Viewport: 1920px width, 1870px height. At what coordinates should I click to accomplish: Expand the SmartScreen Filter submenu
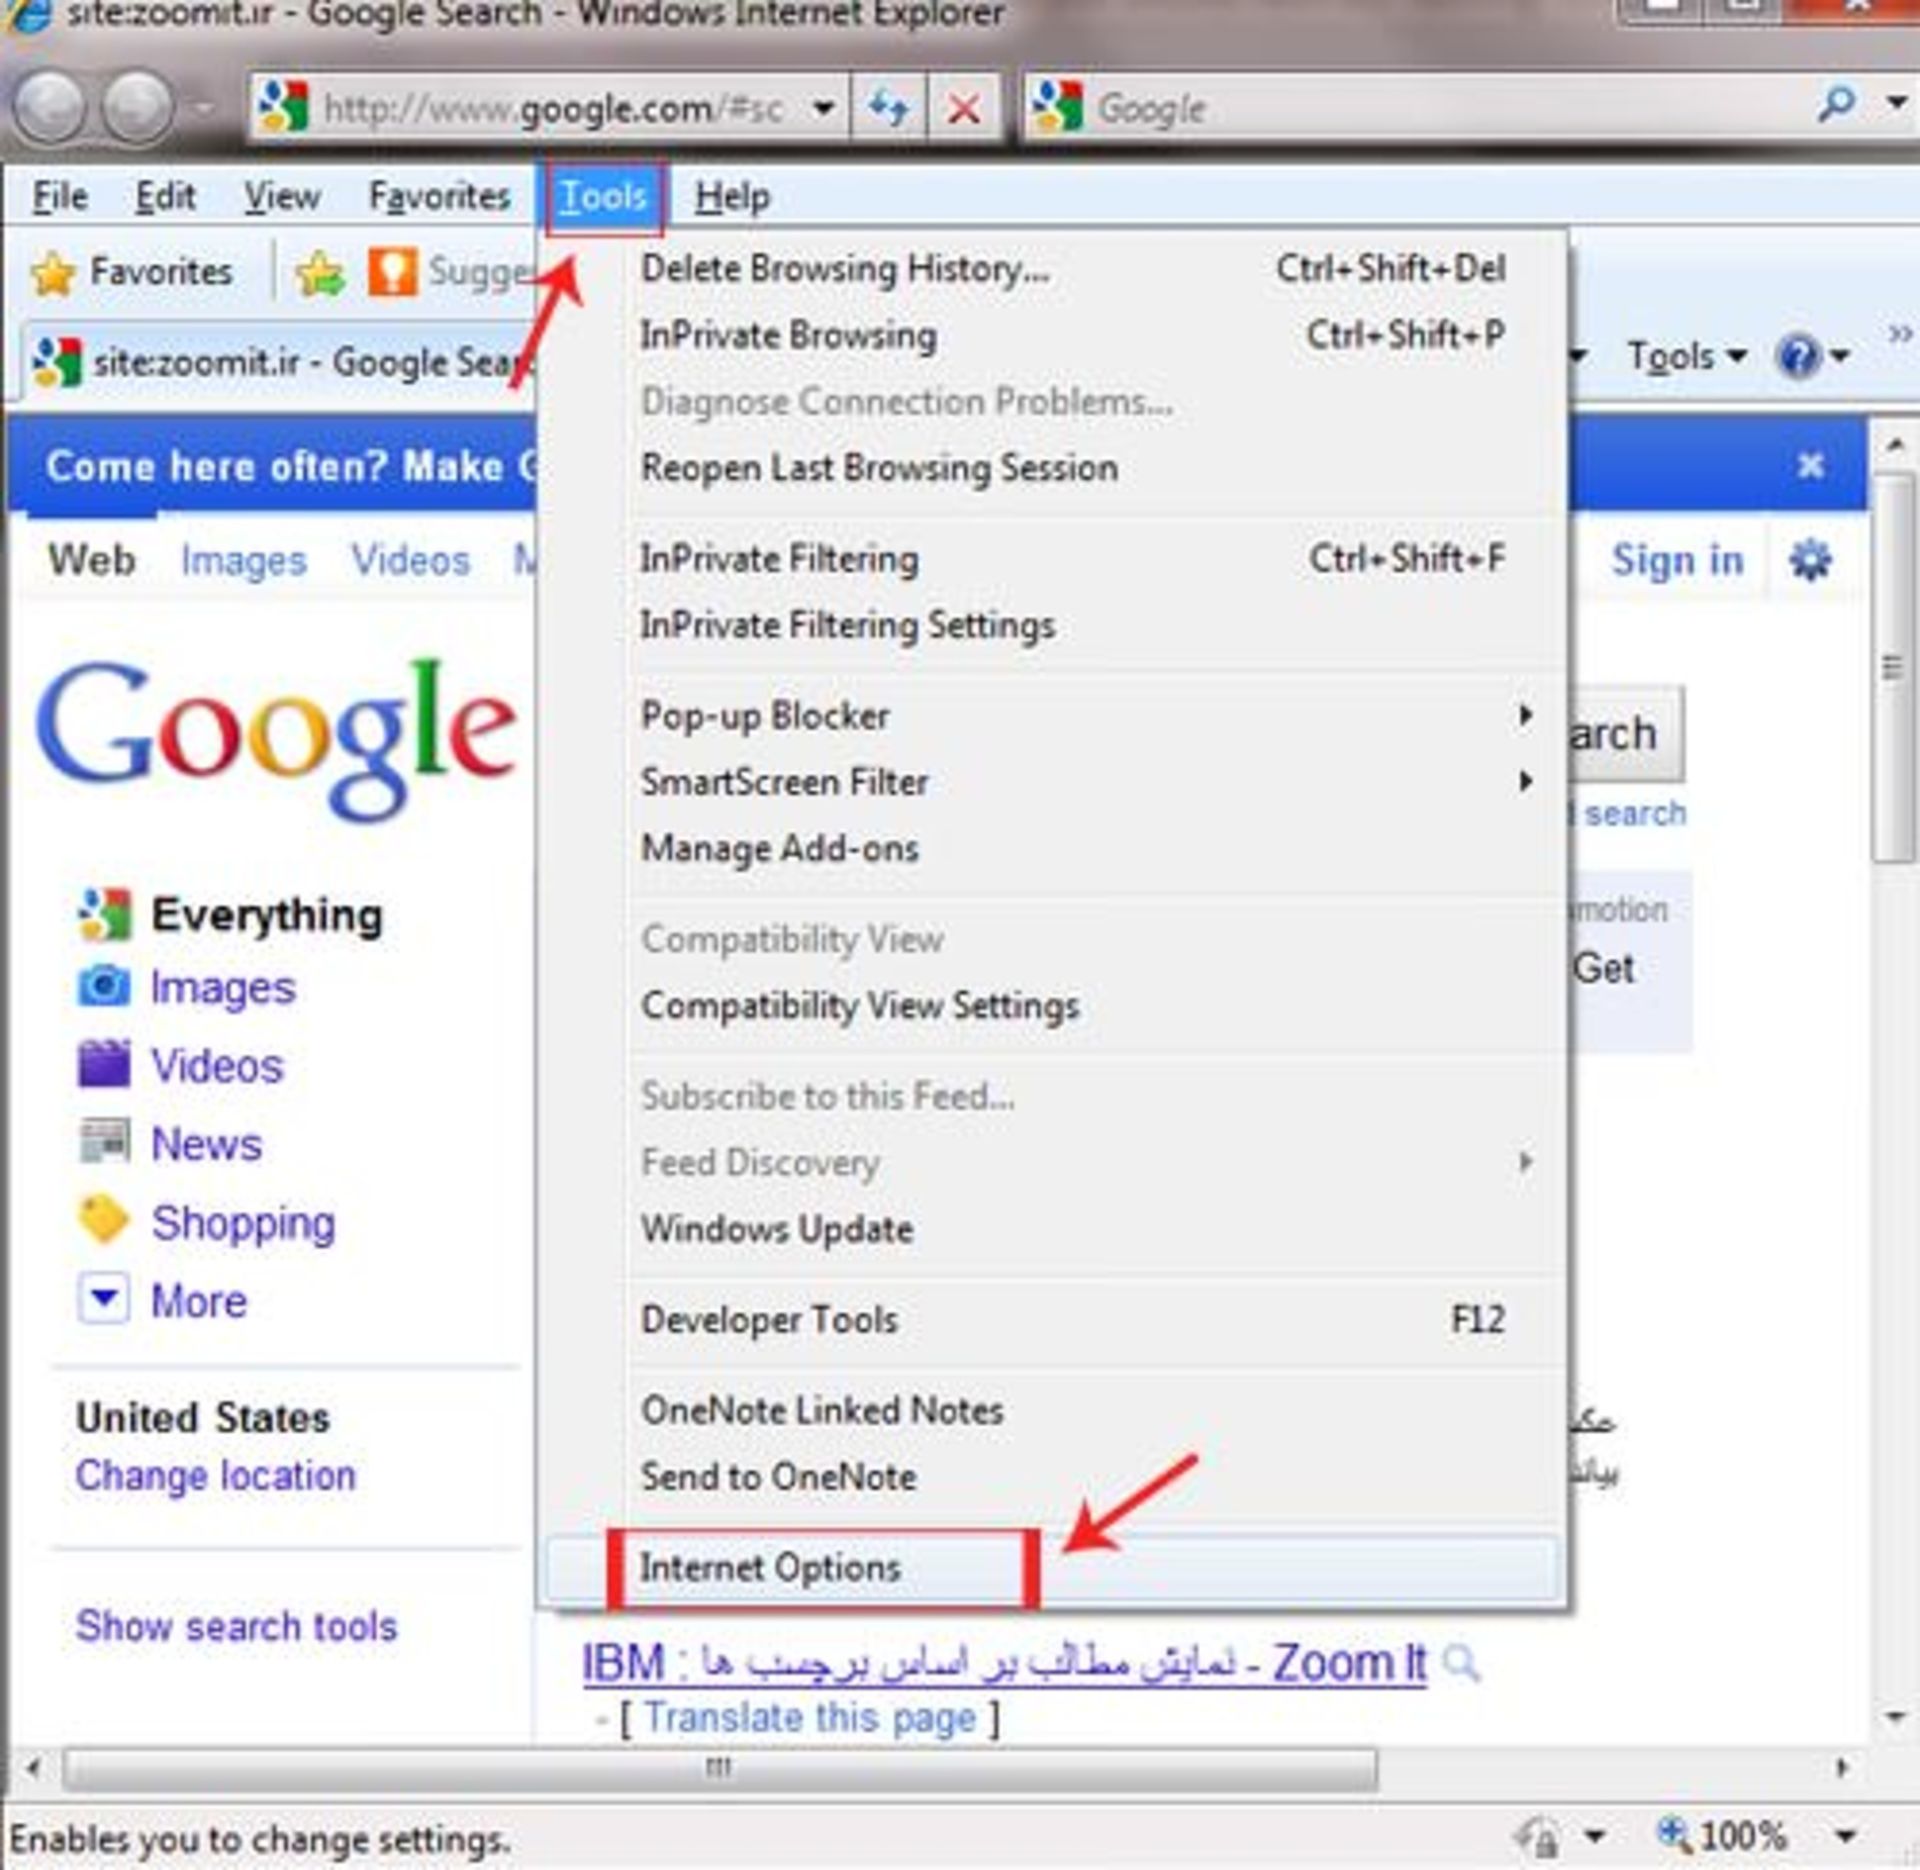(x=1525, y=781)
